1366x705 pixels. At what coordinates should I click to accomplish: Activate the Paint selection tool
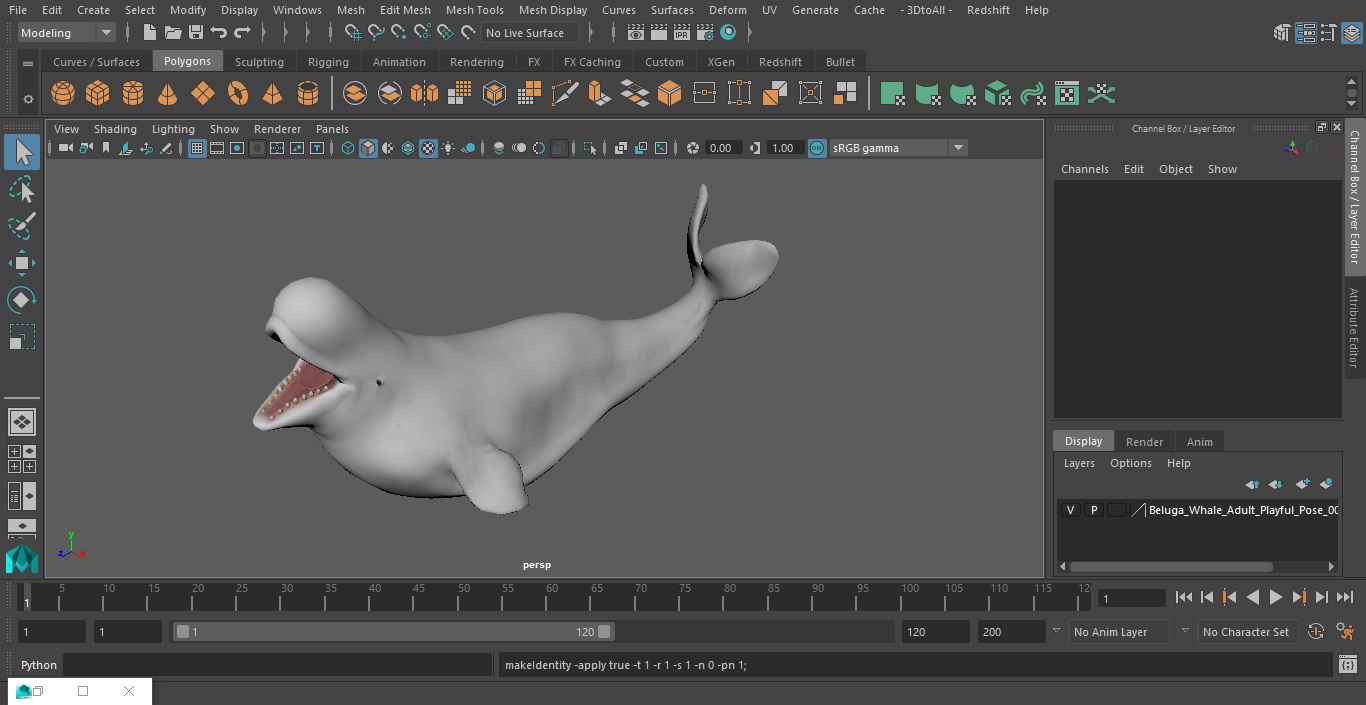[22, 226]
